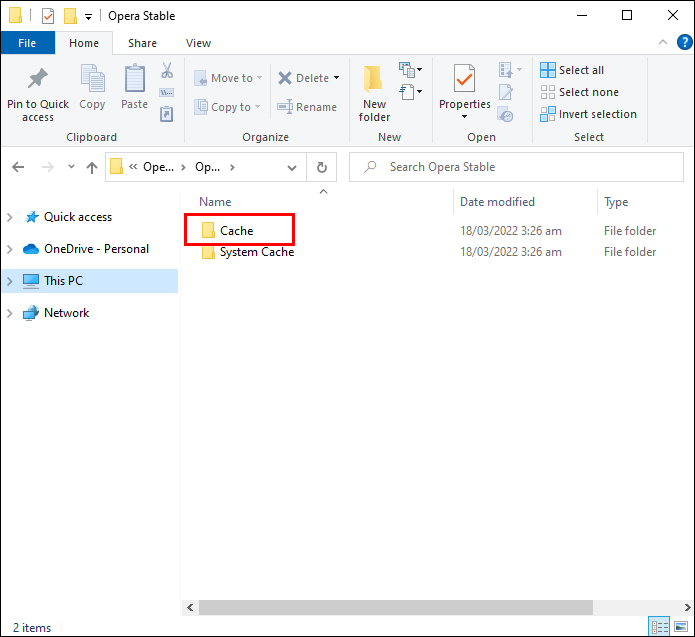Click New folder icon in title bar
This screenshot has width=695, height=637.
[x=70, y=16]
